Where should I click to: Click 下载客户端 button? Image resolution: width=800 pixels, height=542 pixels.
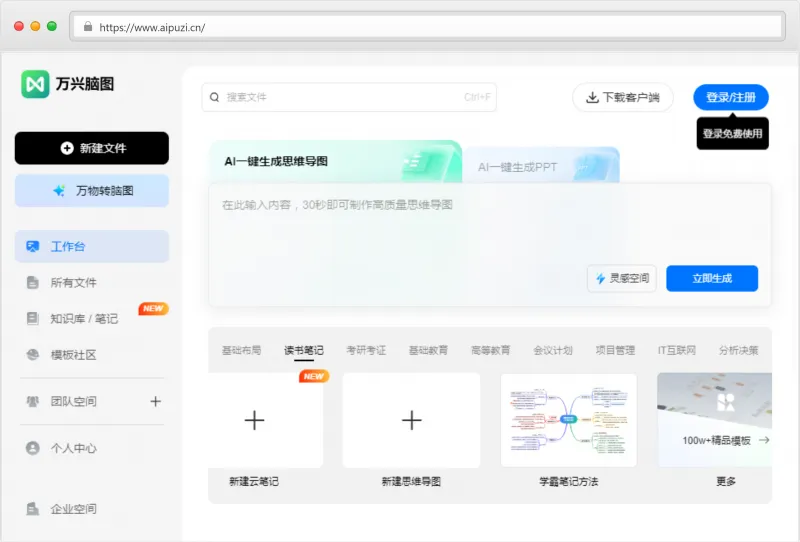[x=622, y=97]
